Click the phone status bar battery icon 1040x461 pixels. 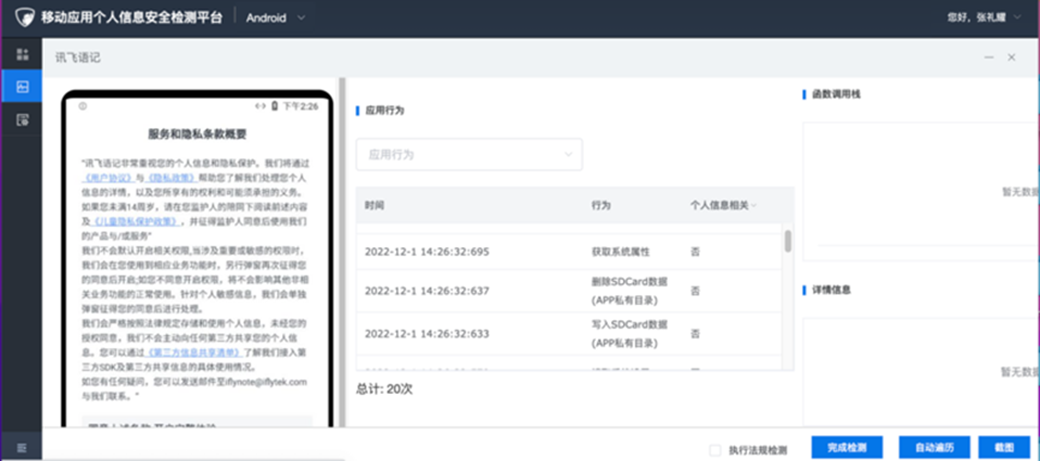coord(275,106)
